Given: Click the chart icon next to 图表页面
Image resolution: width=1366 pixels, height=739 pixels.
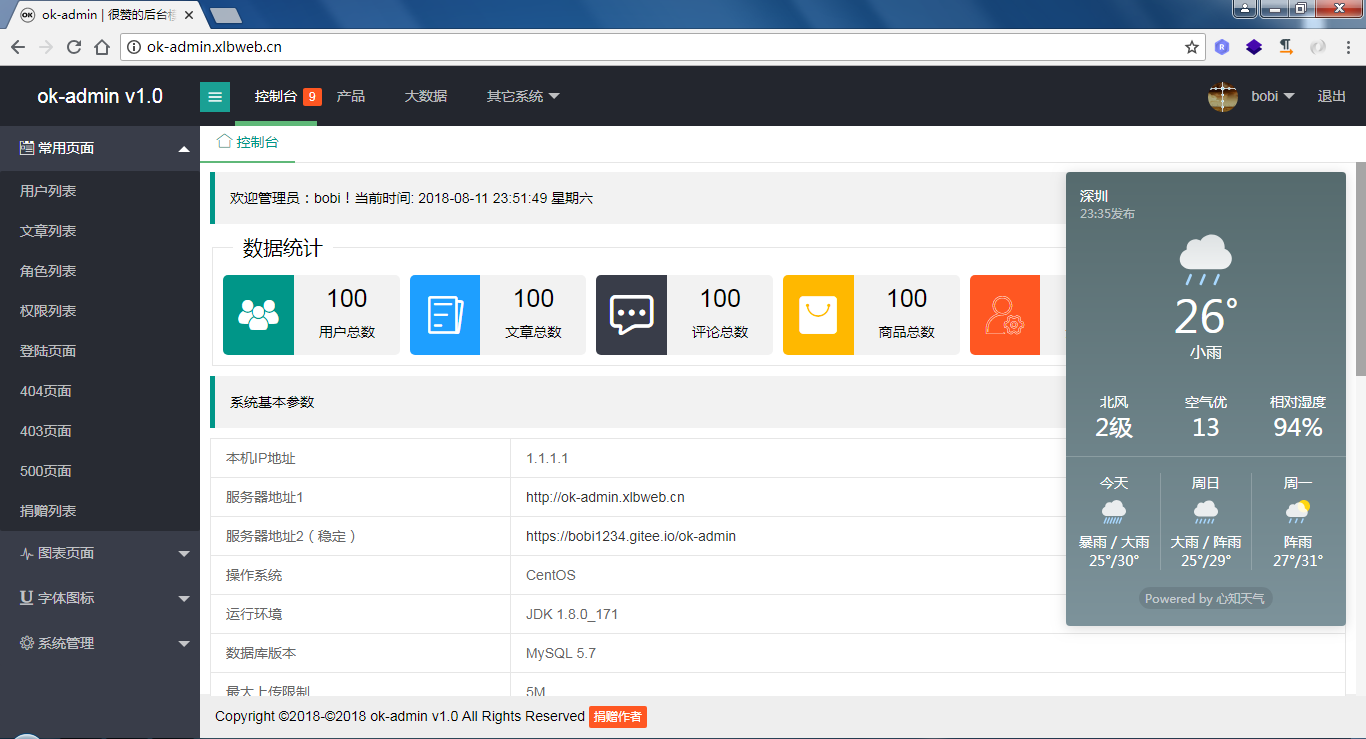Looking at the screenshot, I should tap(27, 552).
